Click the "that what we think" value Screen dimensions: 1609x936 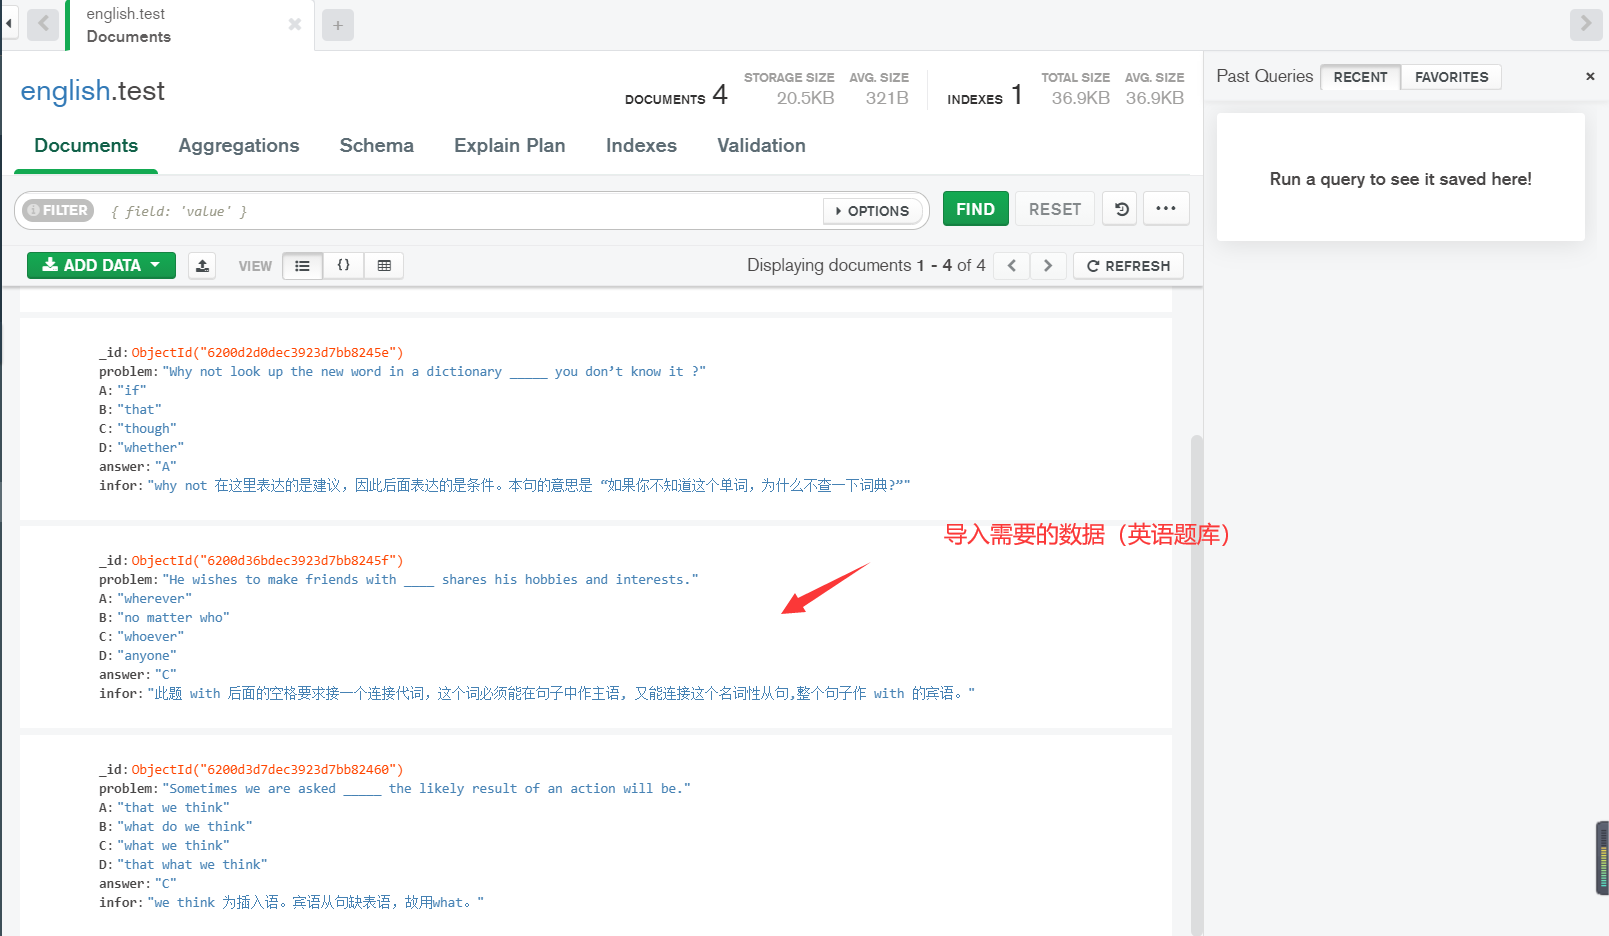click(192, 864)
